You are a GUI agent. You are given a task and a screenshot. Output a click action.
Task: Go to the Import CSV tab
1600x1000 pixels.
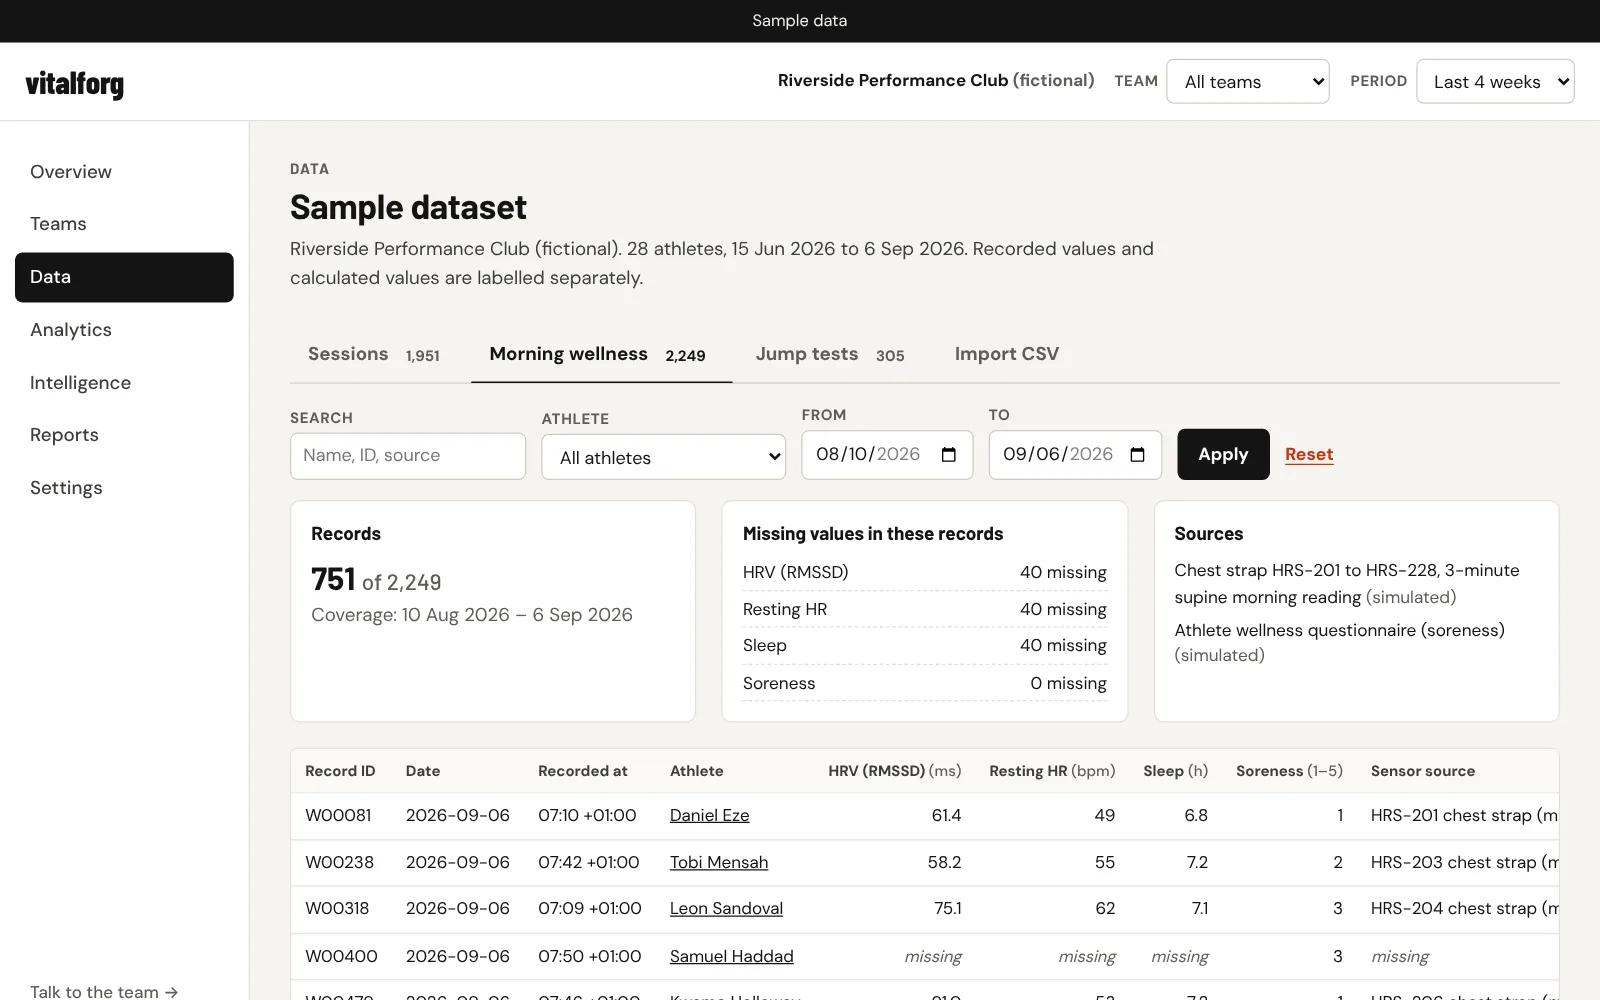pos(1007,354)
